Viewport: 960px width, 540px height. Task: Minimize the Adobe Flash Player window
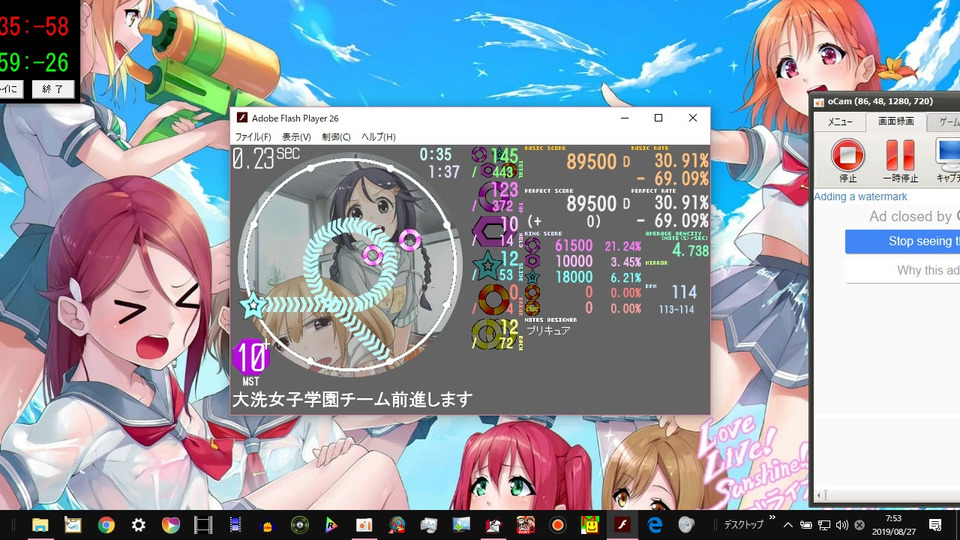[624, 118]
